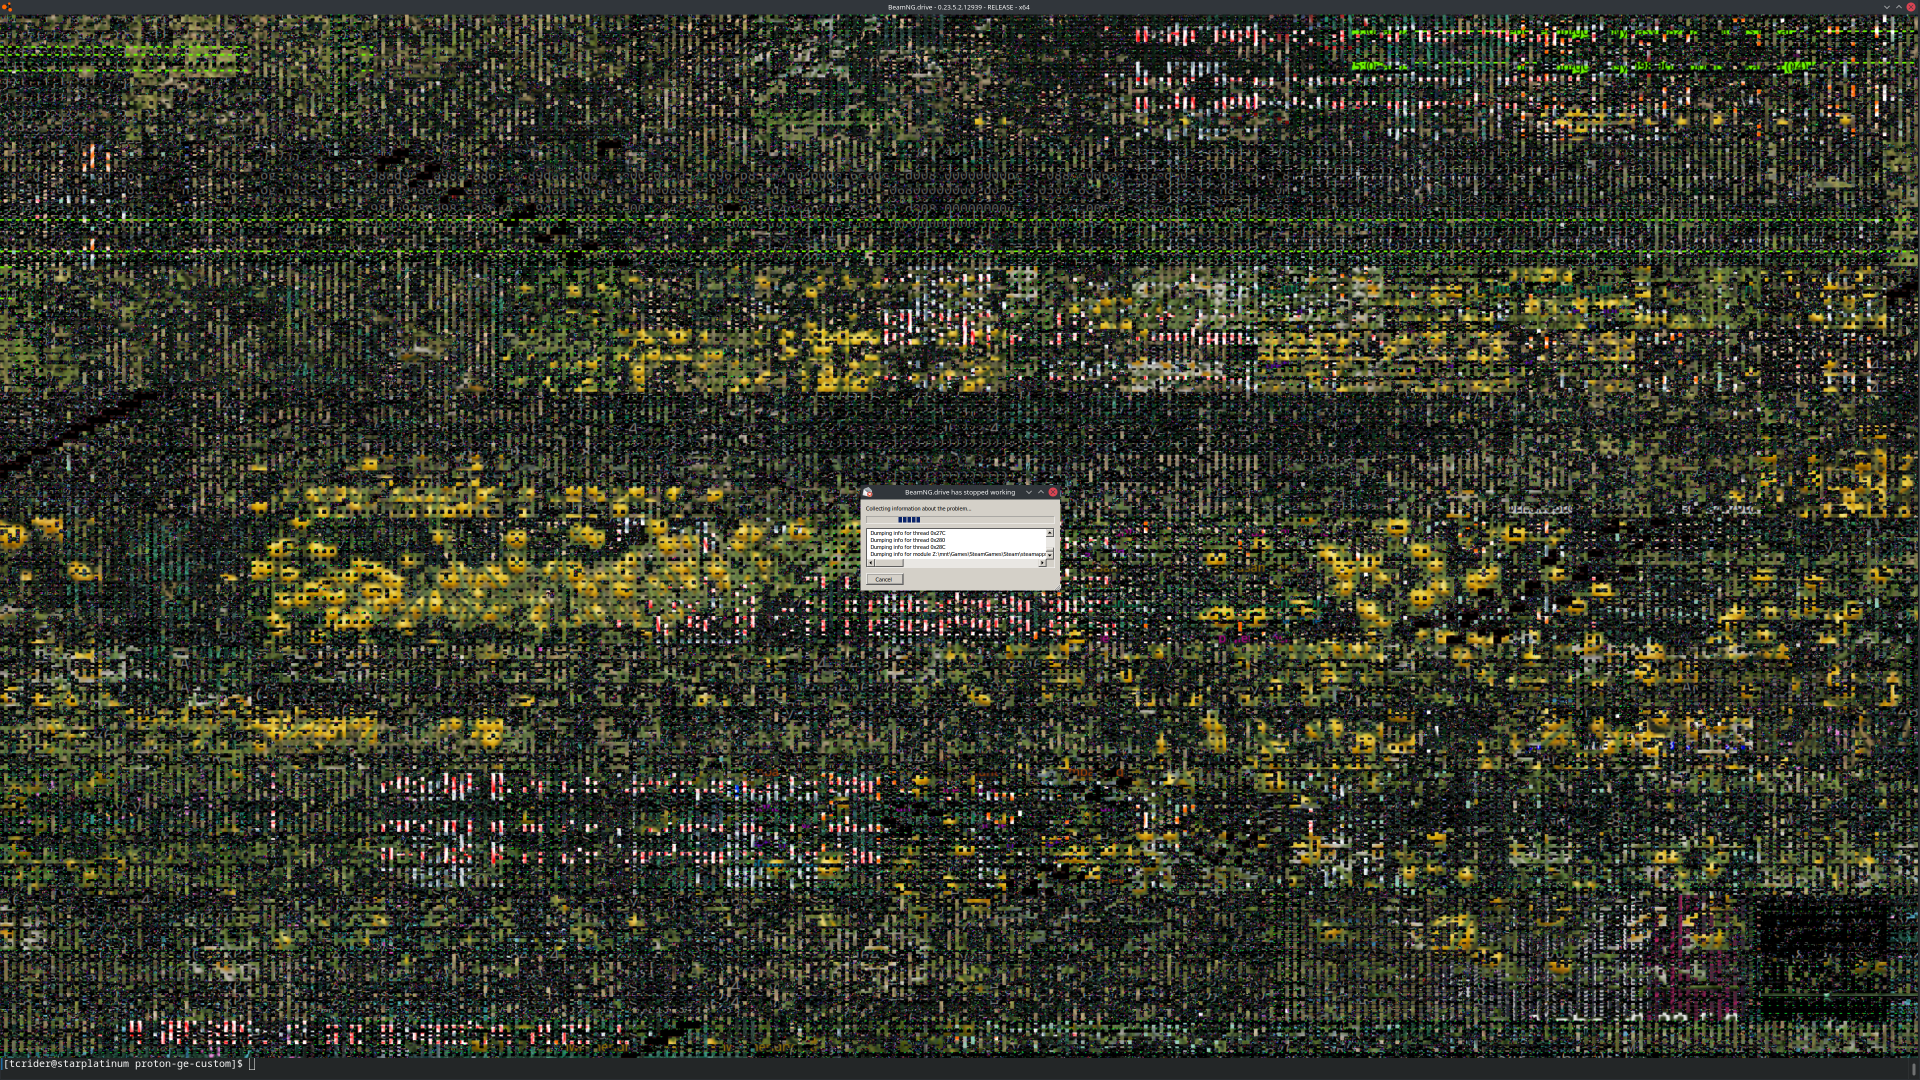Click the horizontal scrollbar thumb in the log

click(x=889, y=563)
